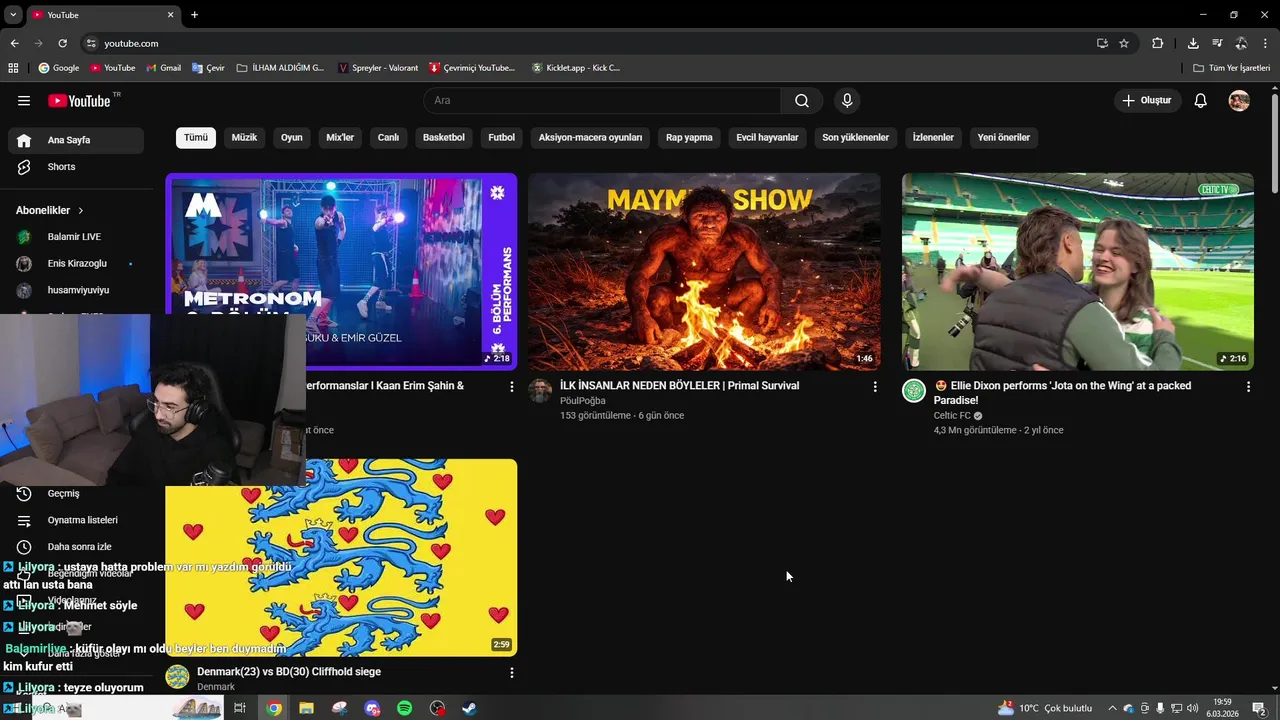Open Discord from the taskbar
The height and width of the screenshot is (720, 1280).
pyautogui.click(x=372, y=708)
